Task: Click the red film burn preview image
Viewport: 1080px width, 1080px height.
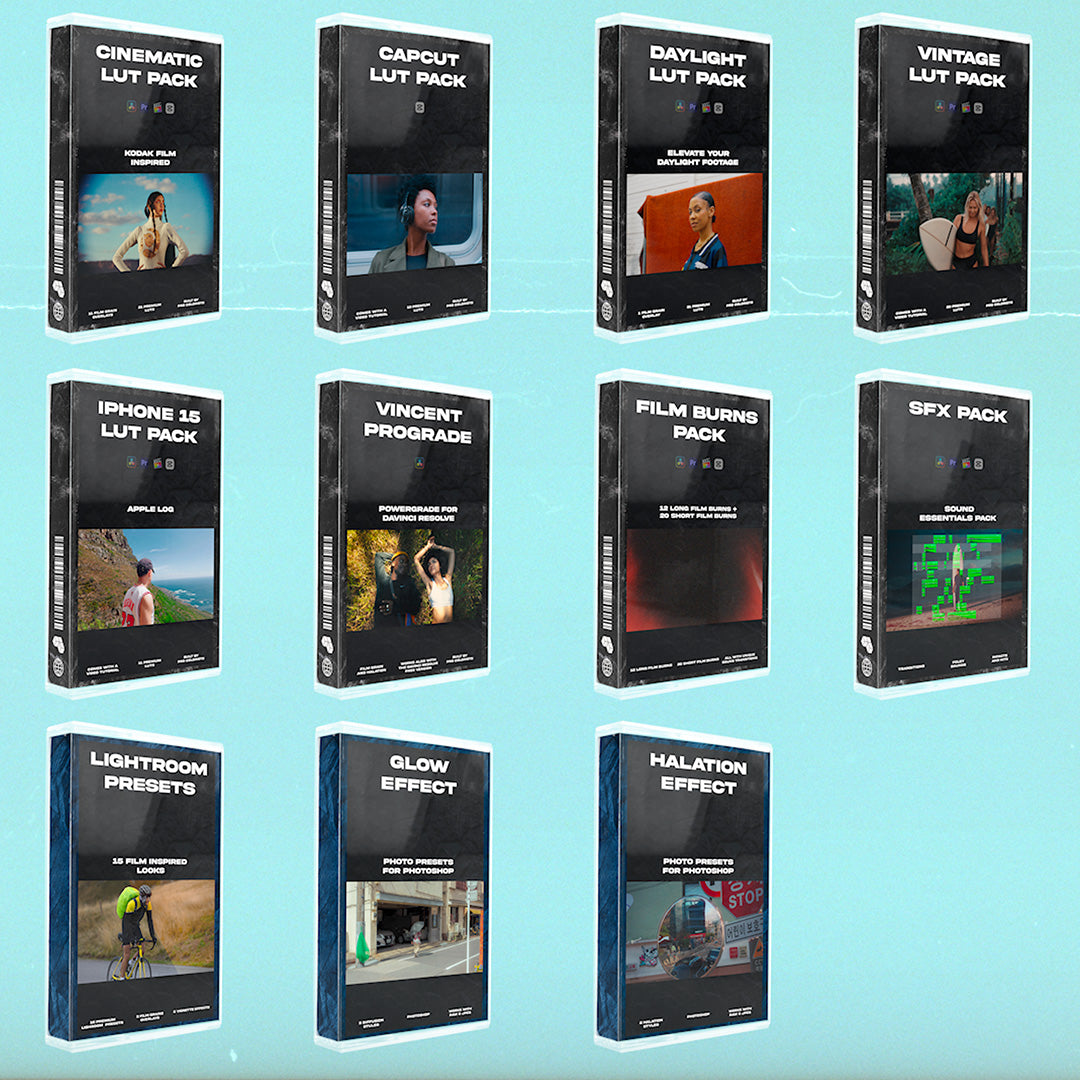Action: [x=694, y=580]
